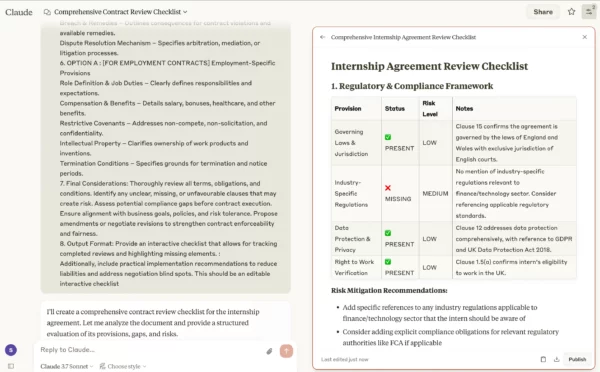
Task: Click Claude's response beginning I'll create
Action: [153, 323]
